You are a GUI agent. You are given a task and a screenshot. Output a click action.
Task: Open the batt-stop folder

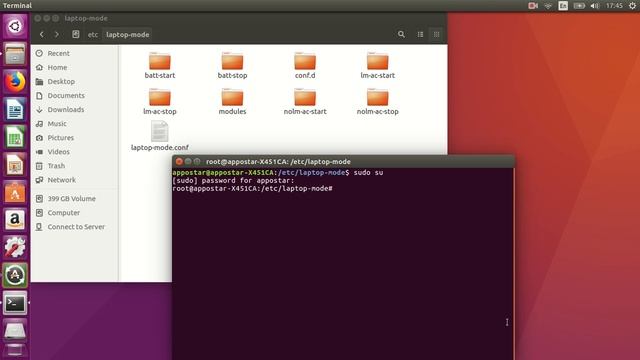click(x=232, y=64)
